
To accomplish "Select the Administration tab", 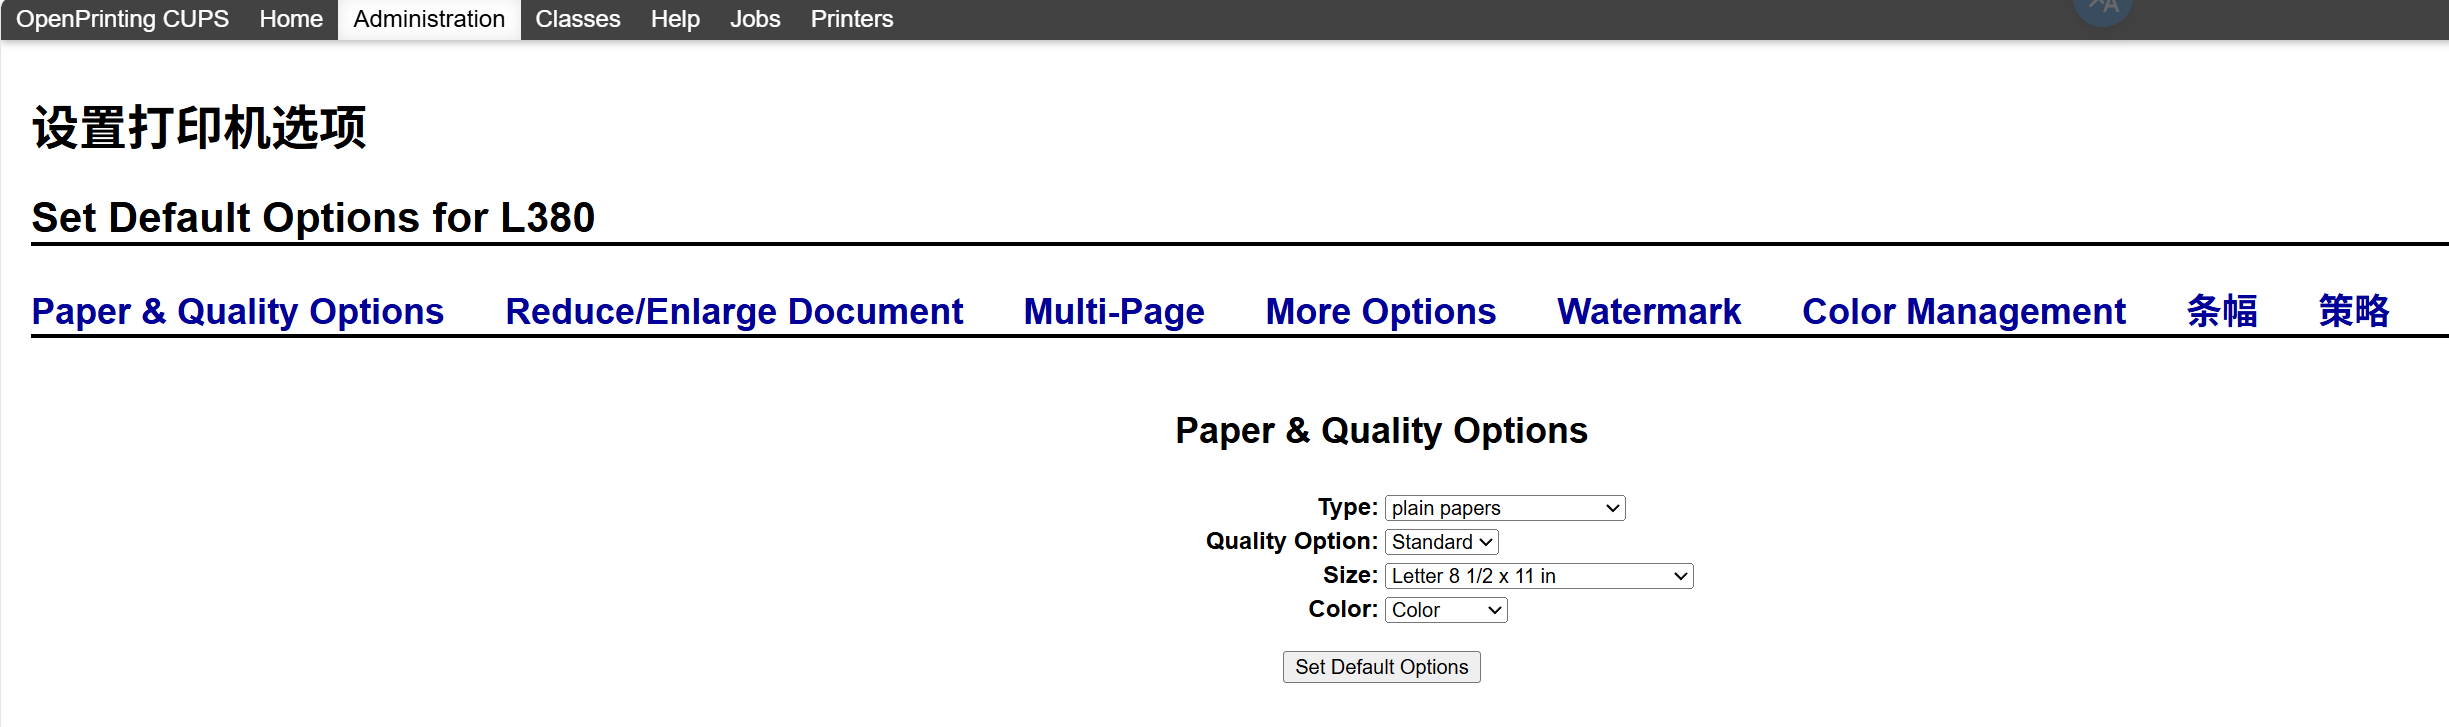I will 429,19.
